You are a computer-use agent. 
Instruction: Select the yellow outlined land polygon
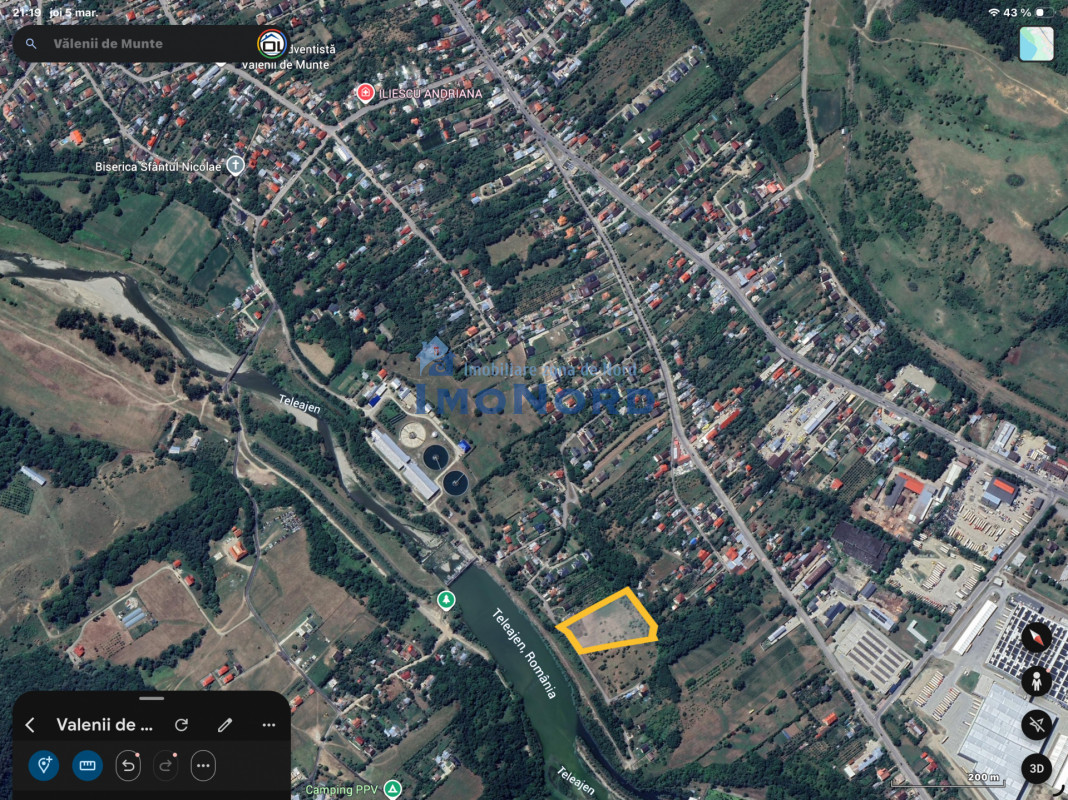point(608,623)
